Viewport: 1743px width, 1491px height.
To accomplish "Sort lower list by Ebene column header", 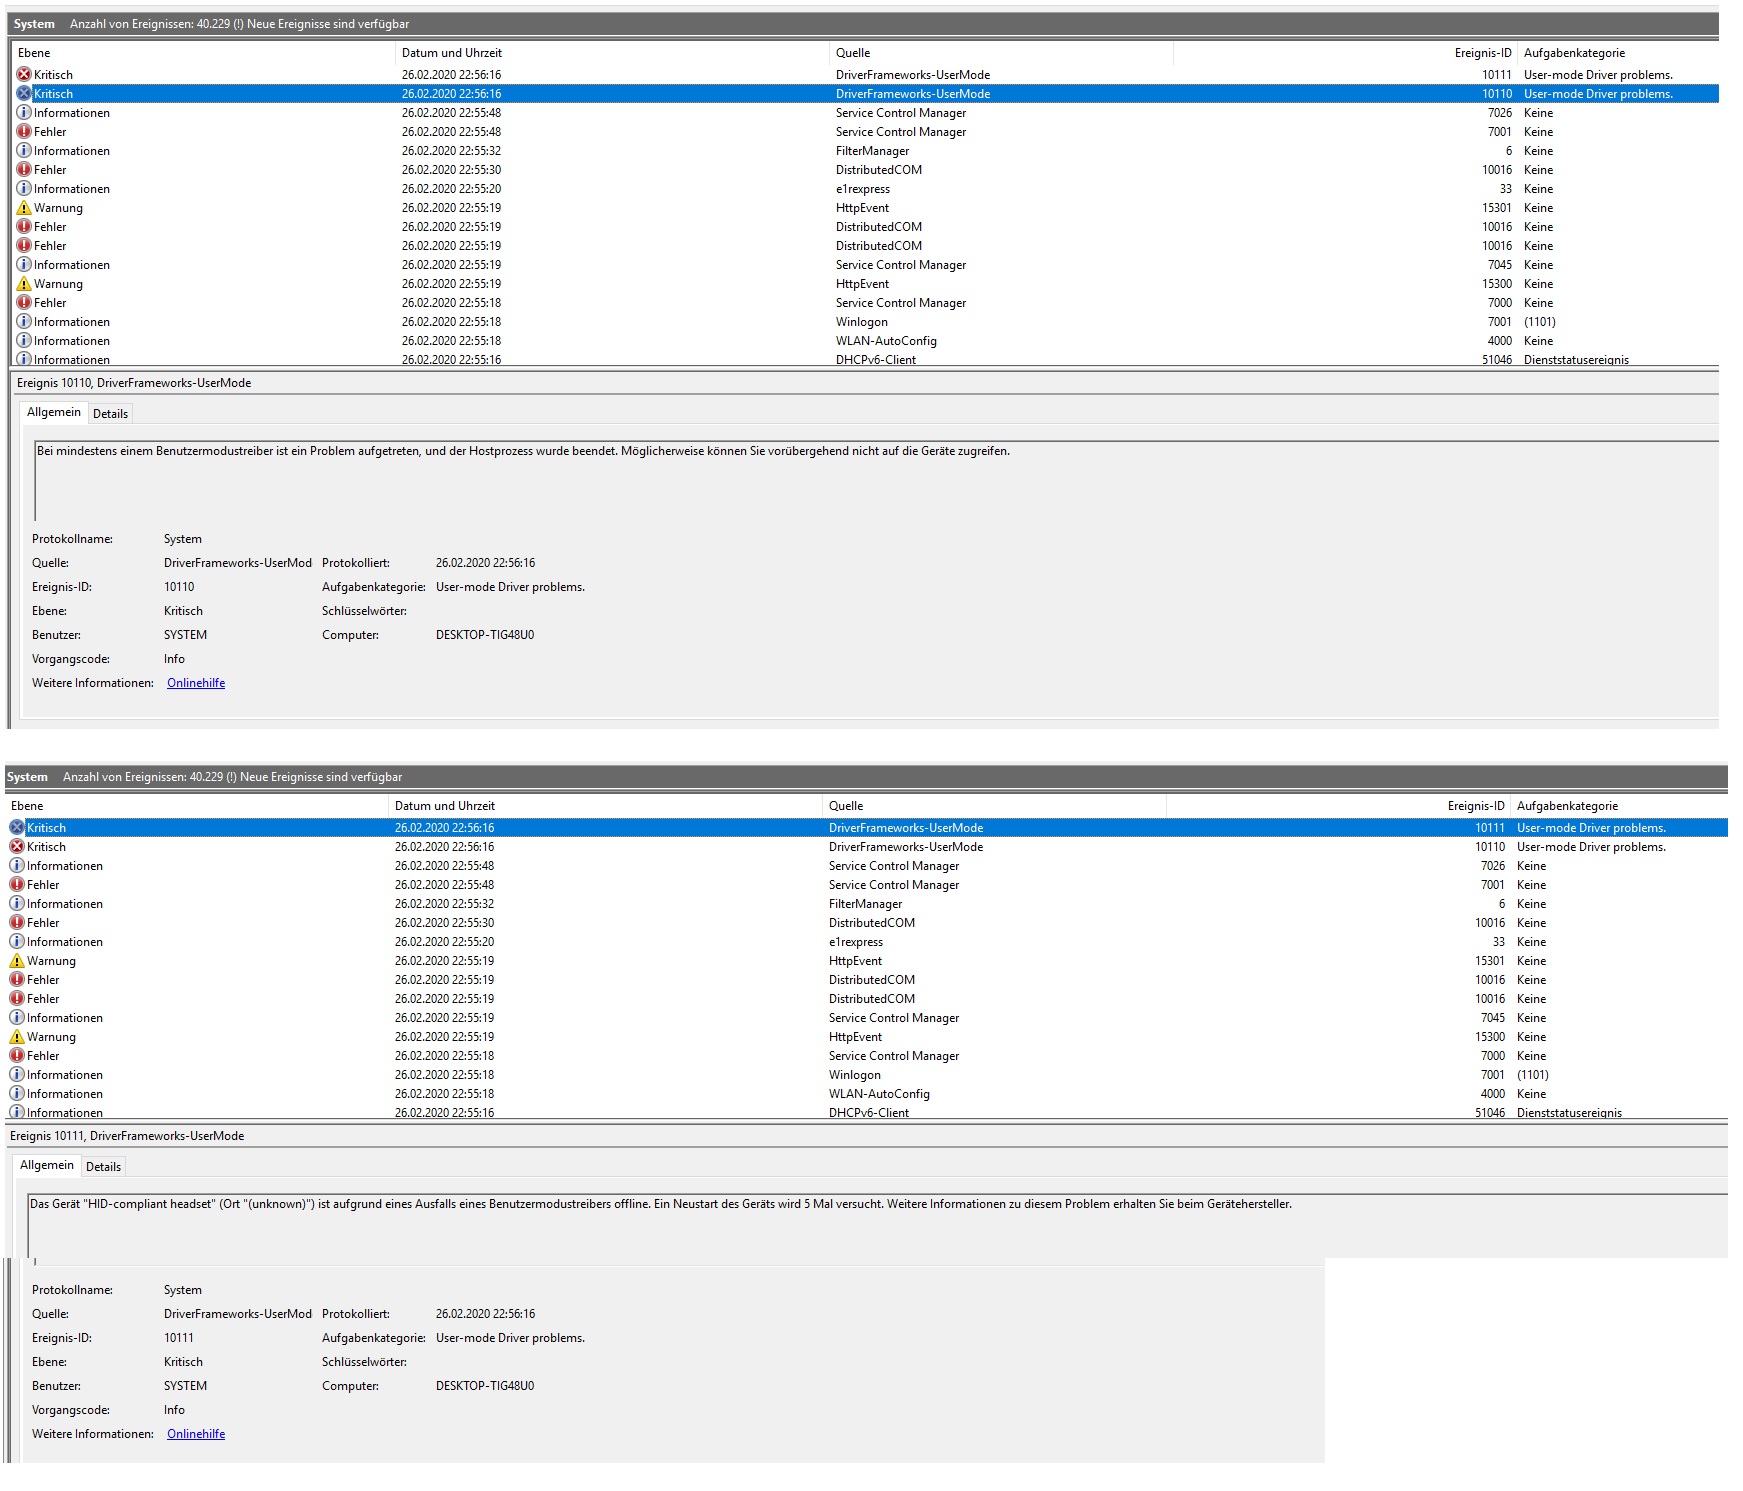I will [x=197, y=806].
